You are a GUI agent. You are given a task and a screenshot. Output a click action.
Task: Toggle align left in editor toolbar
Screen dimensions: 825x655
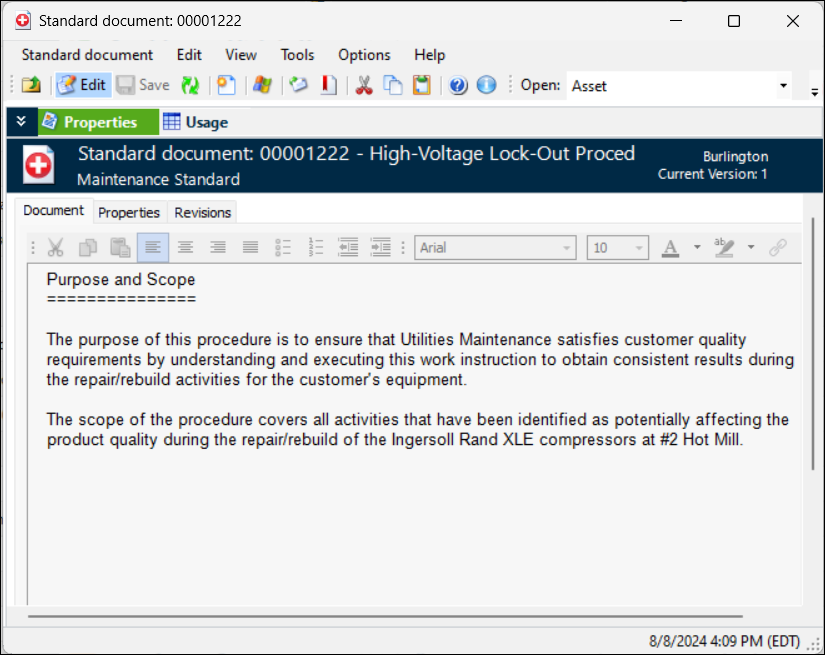coord(153,247)
